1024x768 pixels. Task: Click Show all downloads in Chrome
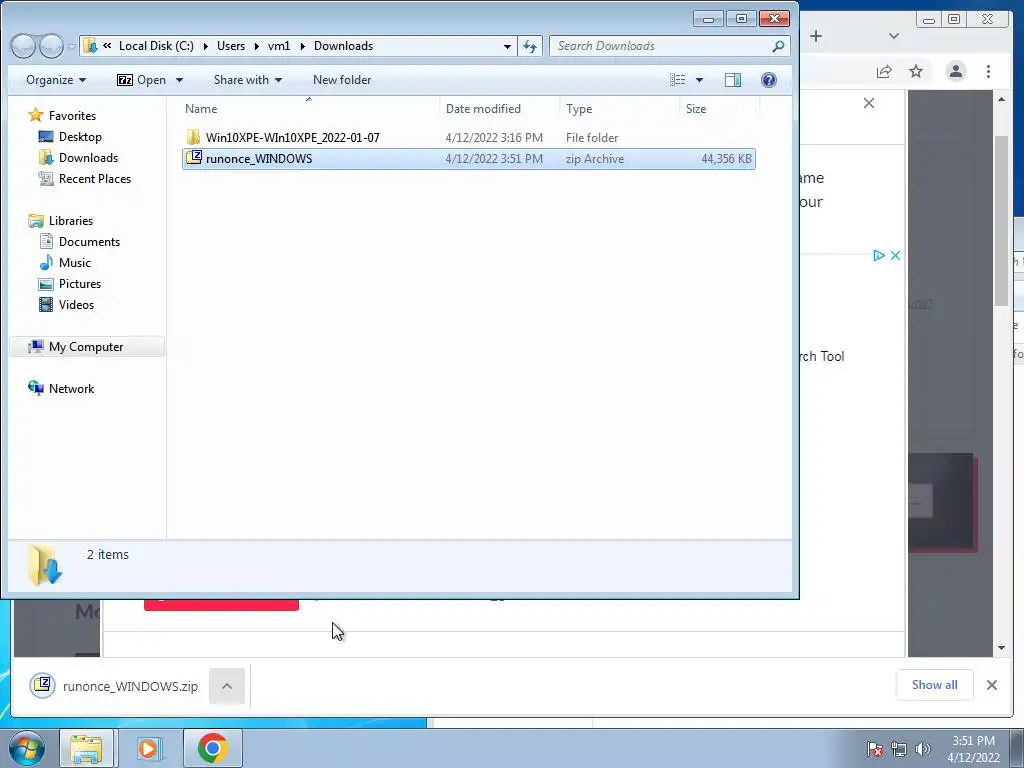click(935, 684)
